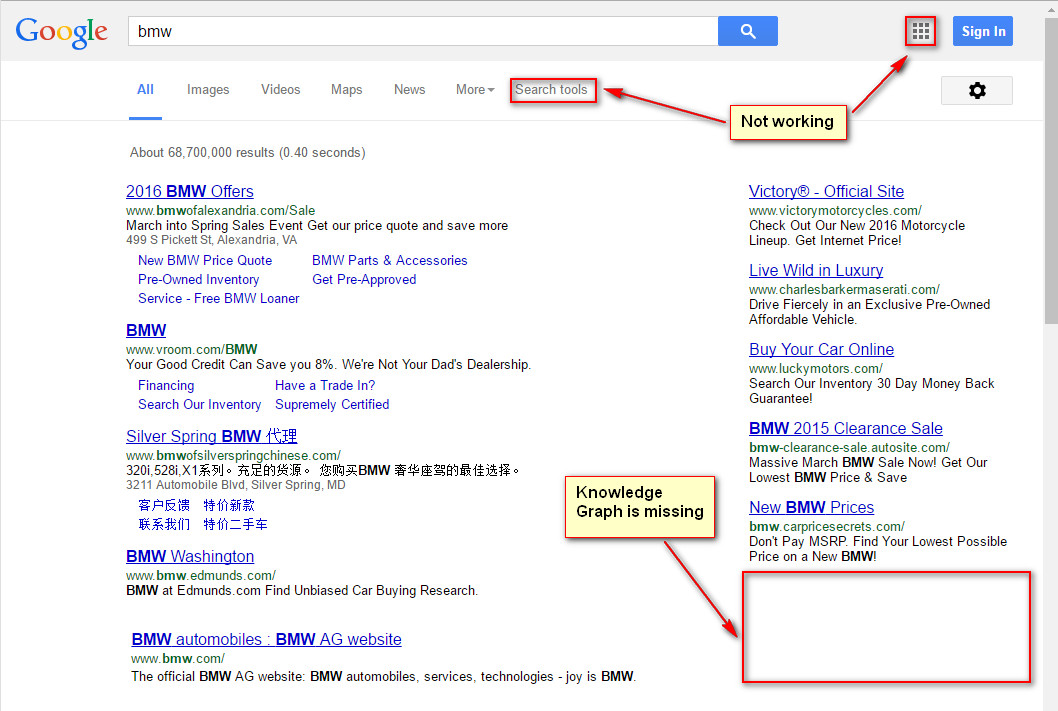1058x711 pixels.
Task: Click the www.bmwofalexandria.com/Sale URL text
Action: [x=221, y=210]
